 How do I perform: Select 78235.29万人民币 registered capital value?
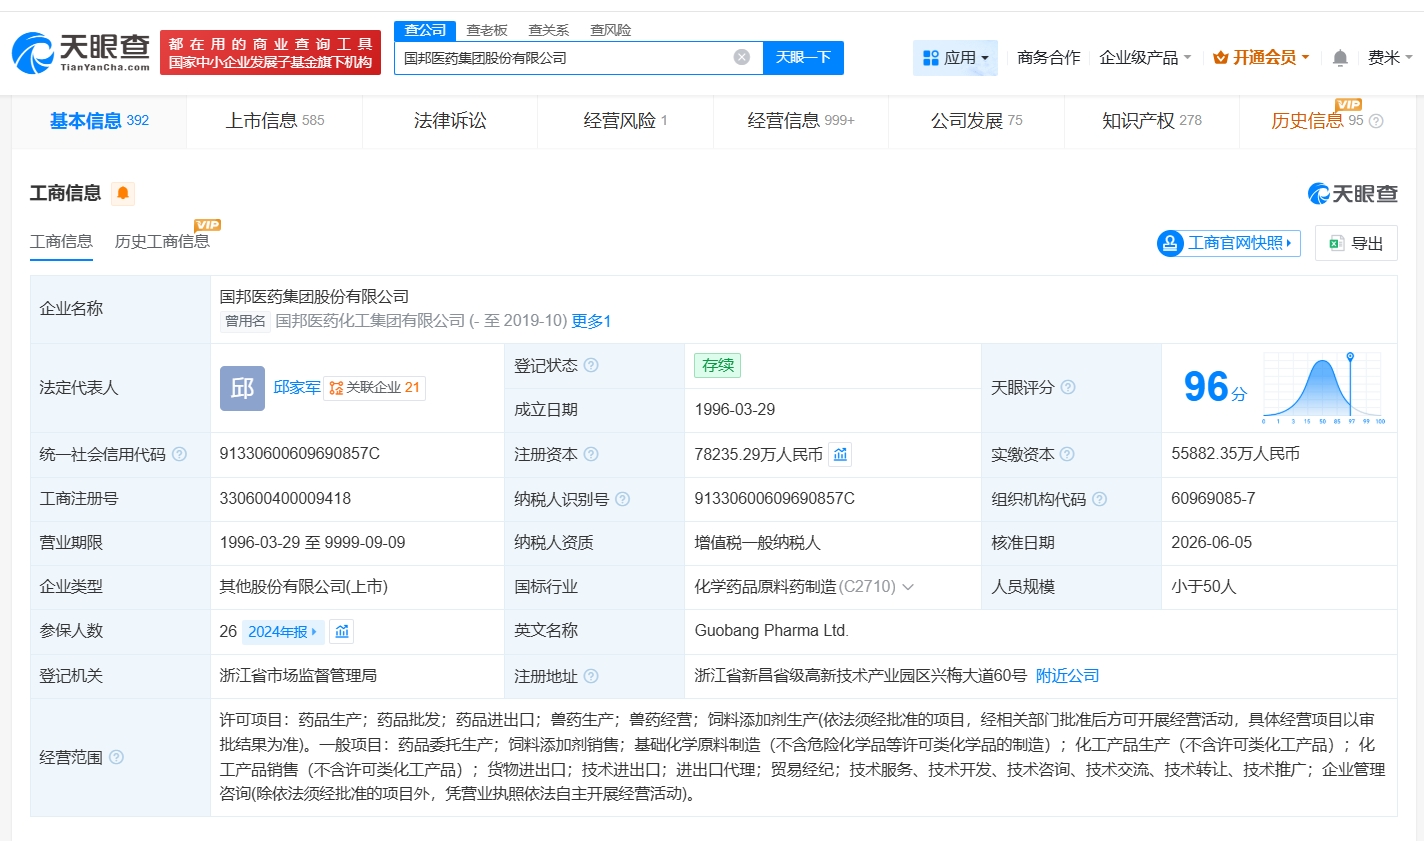point(758,454)
